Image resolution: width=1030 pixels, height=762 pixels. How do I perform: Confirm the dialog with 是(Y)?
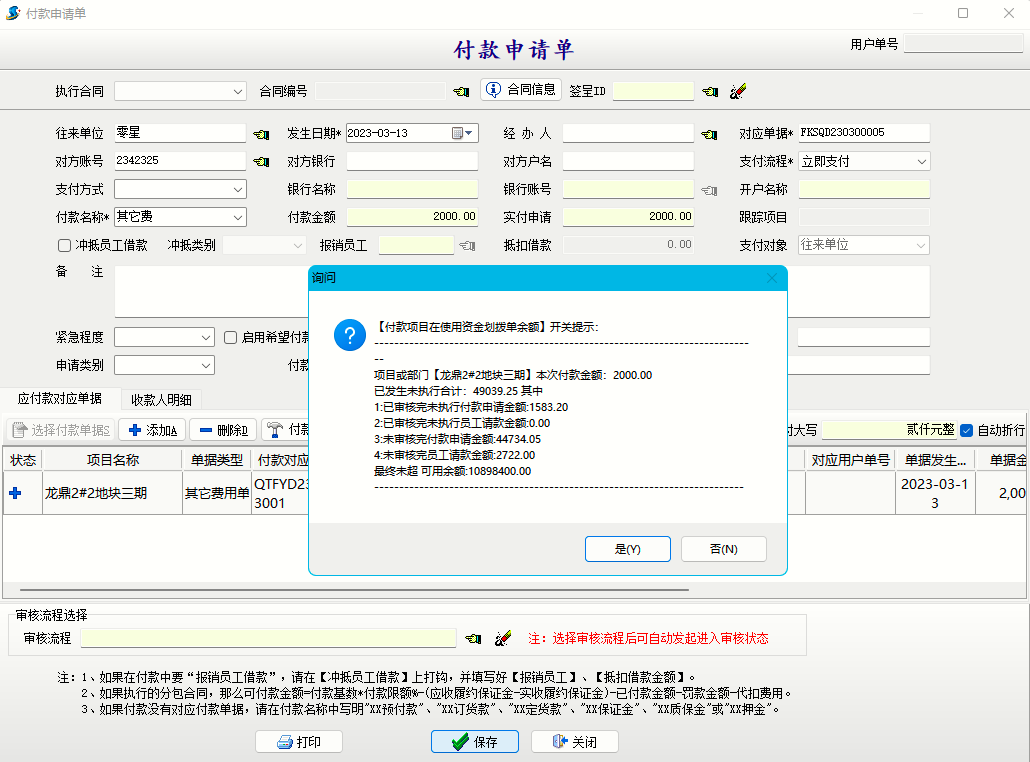coord(627,549)
